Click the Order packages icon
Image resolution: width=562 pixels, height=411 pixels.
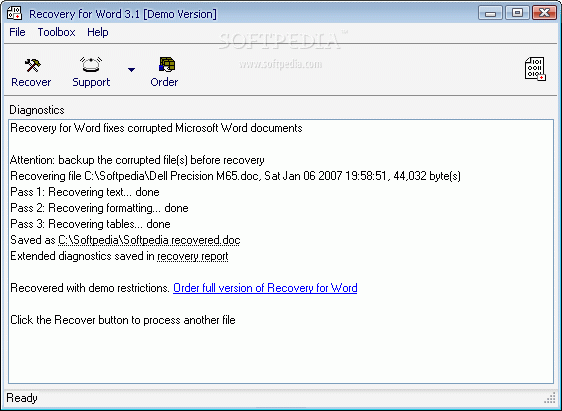pos(167,64)
